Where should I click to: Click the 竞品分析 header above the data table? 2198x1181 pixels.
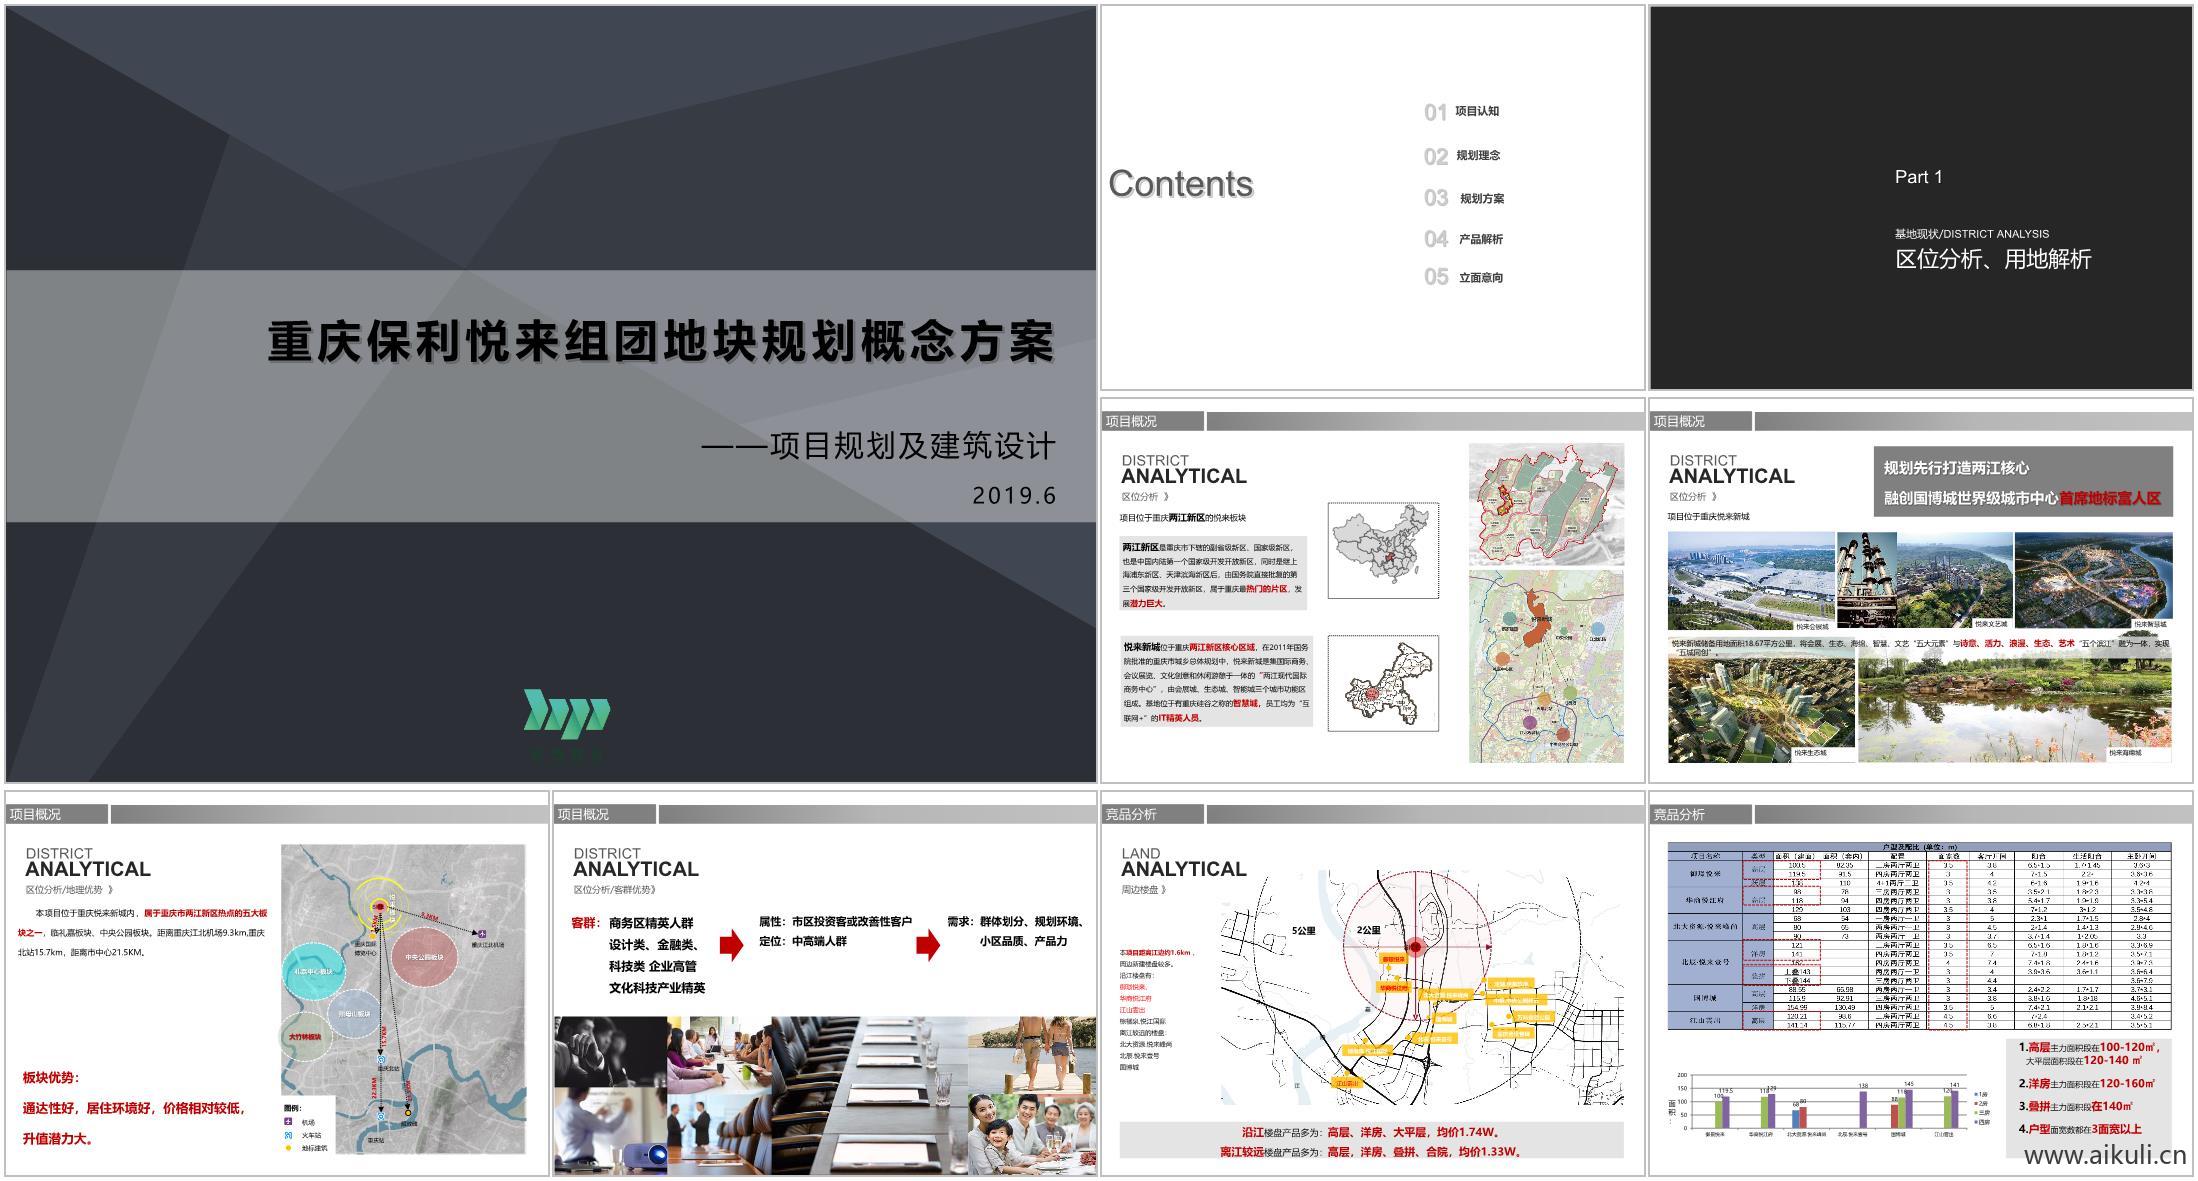(x=1679, y=815)
